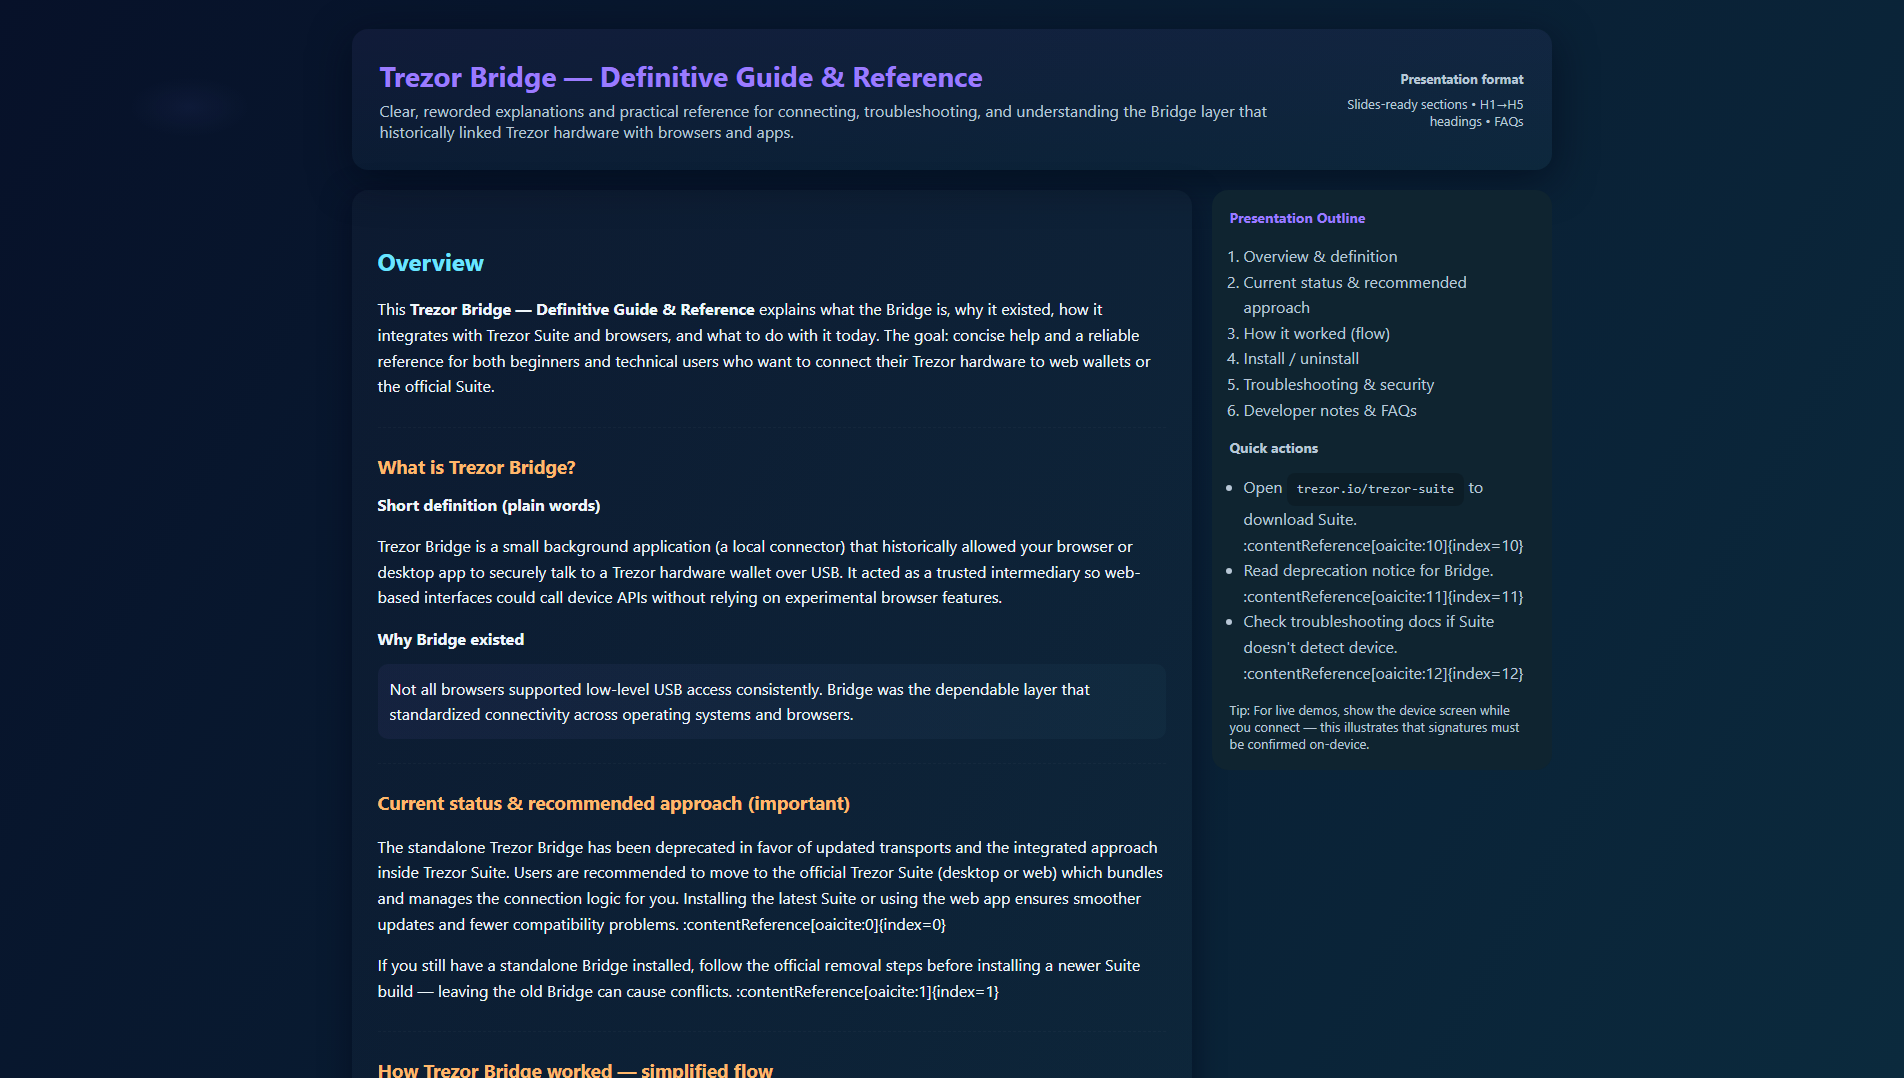
Task: Click 'How Trezor Bridge worked — simplified flow' heading
Action: (x=574, y=1069)
